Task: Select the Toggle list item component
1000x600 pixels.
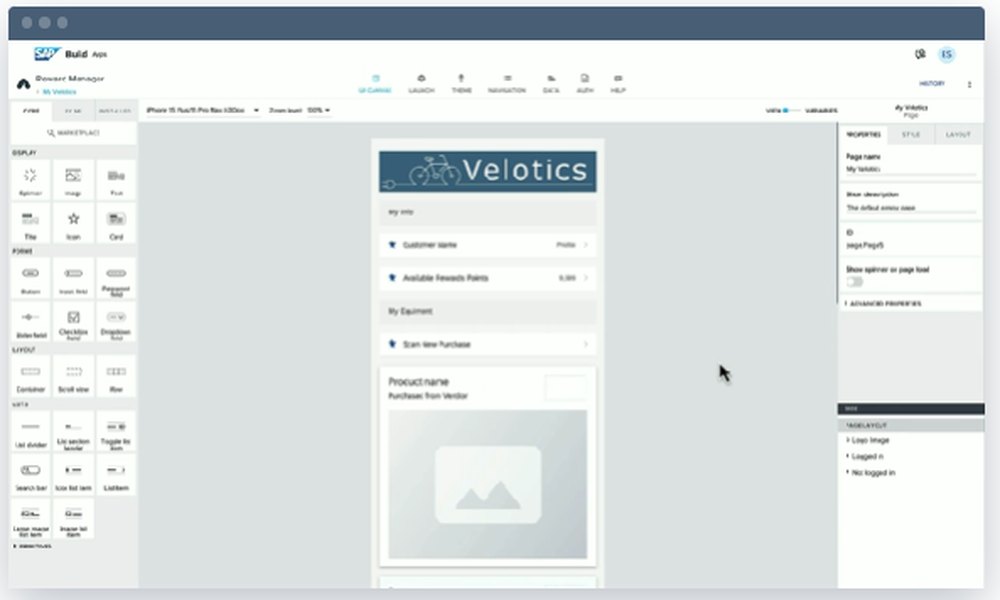Action: (x=116, y=432)
